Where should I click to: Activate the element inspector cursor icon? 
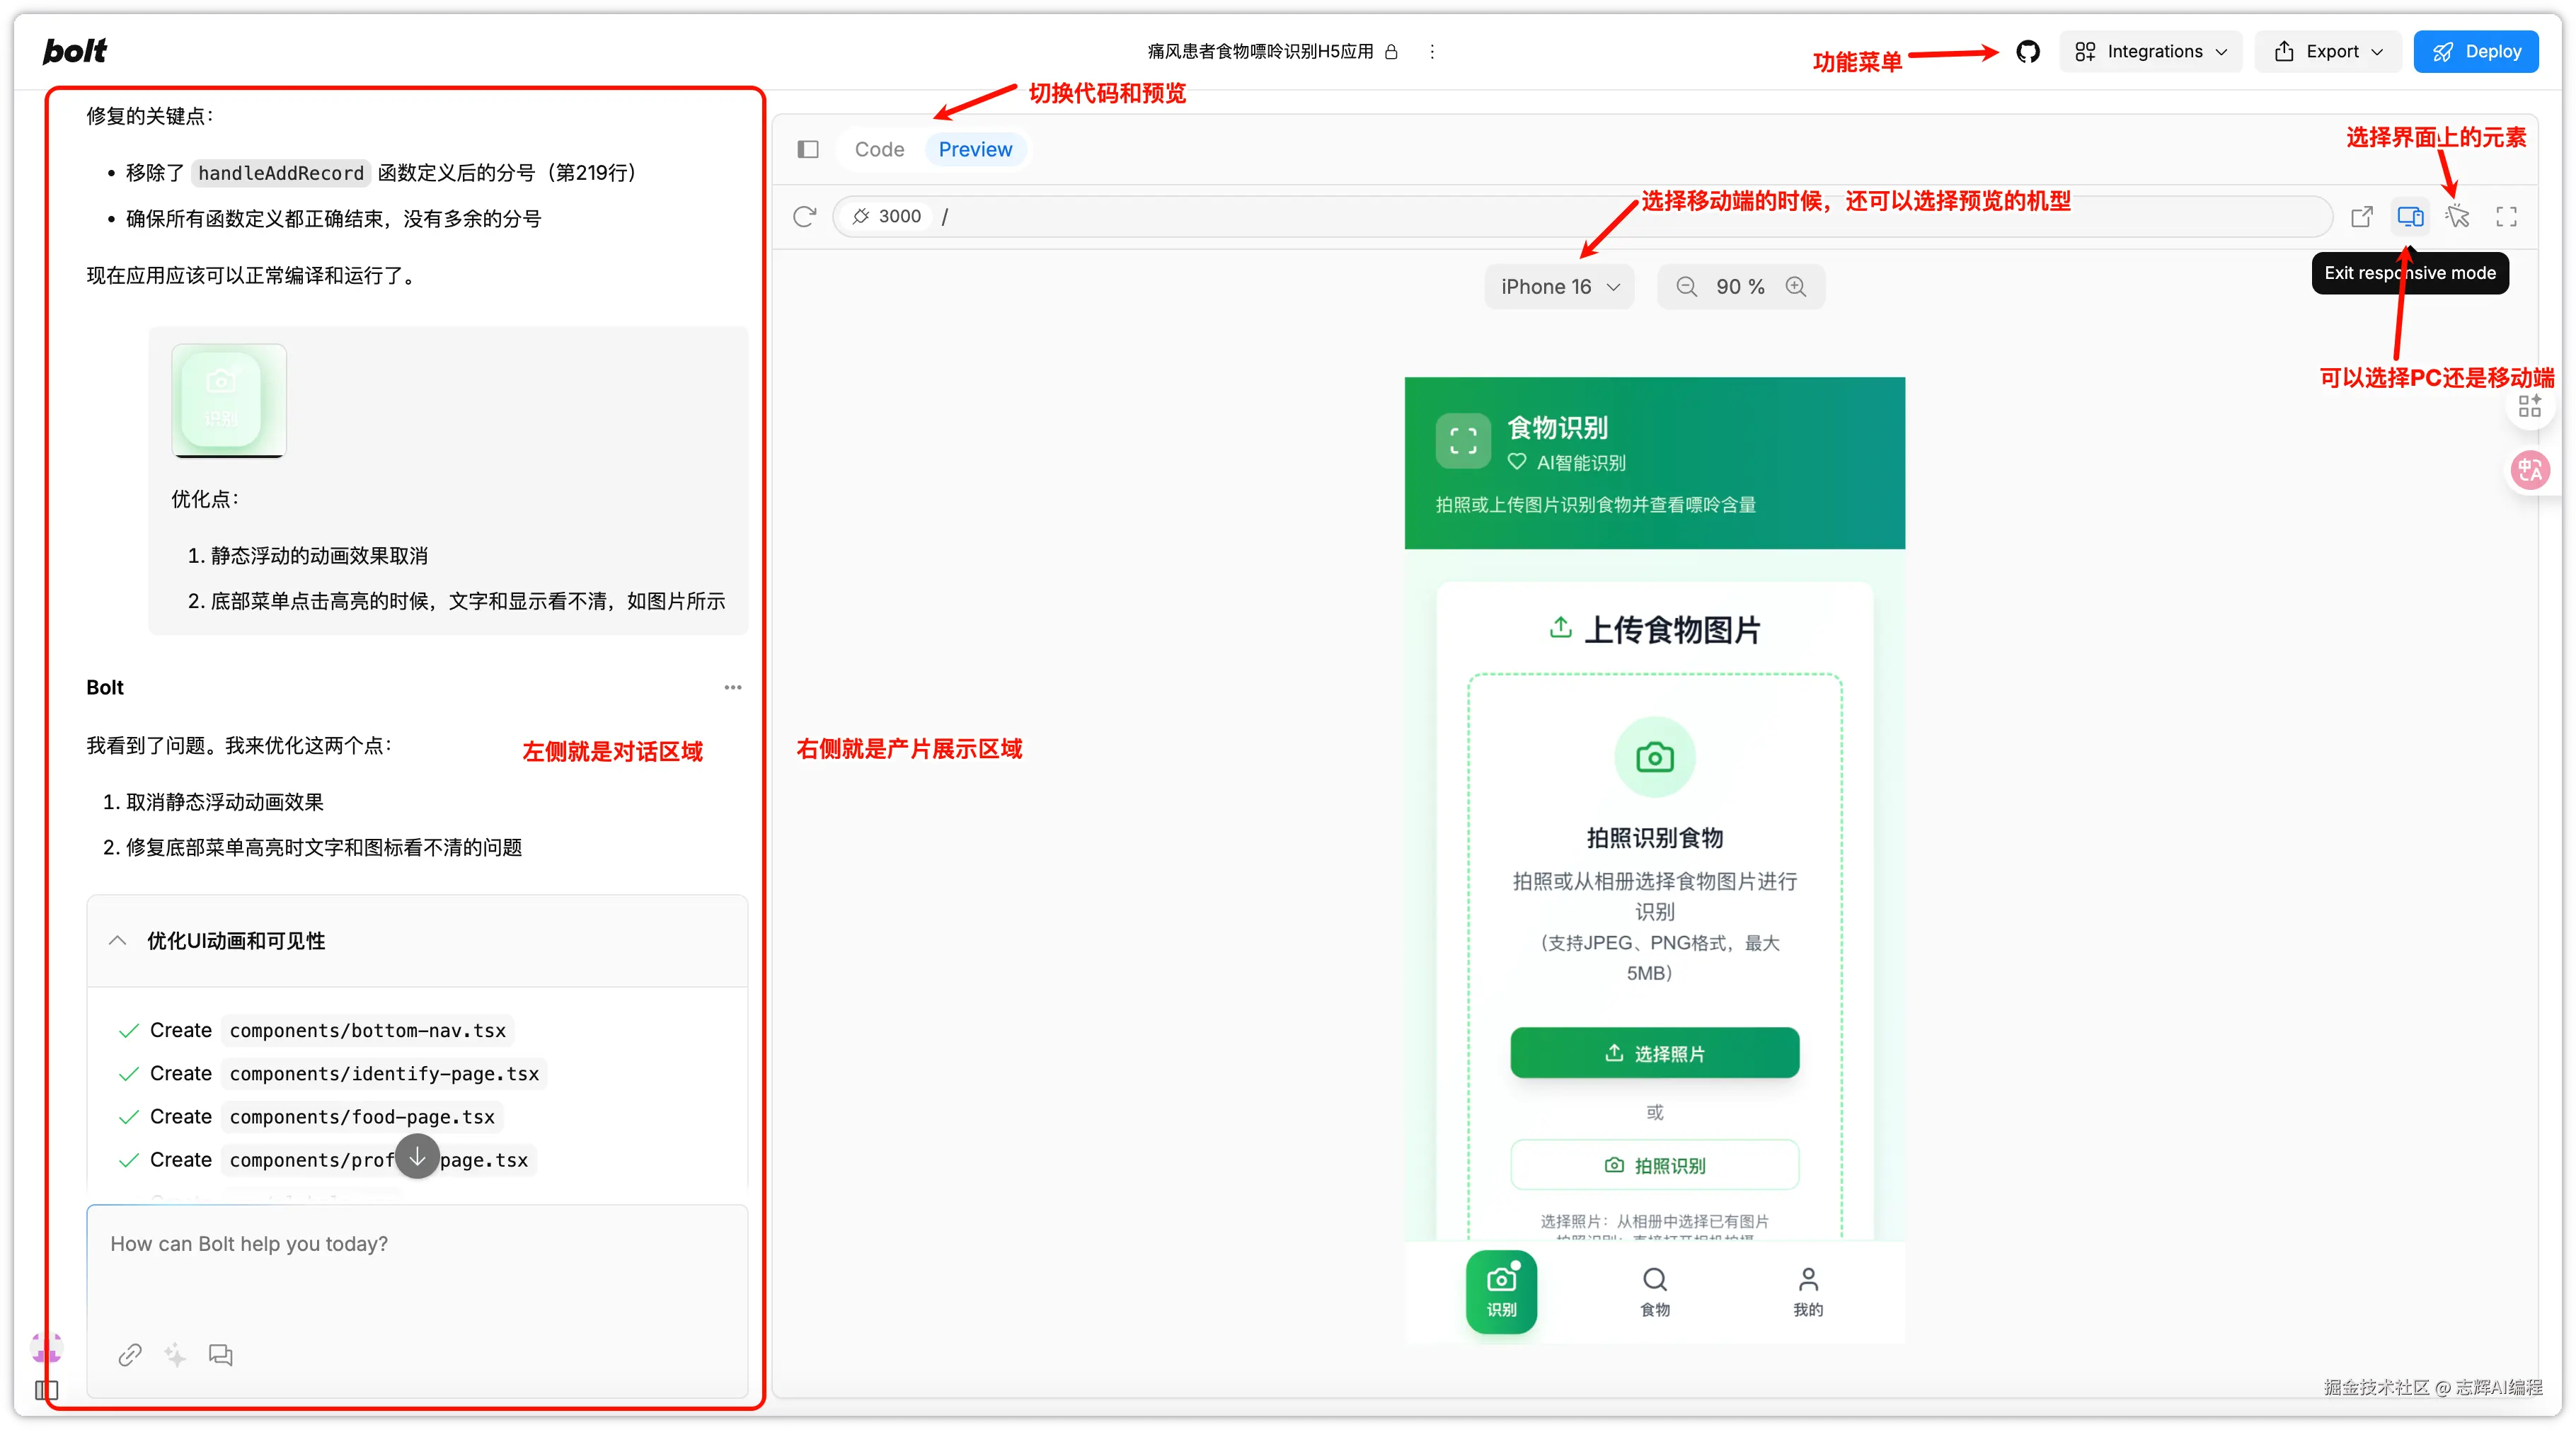(x=2457, y=216)
